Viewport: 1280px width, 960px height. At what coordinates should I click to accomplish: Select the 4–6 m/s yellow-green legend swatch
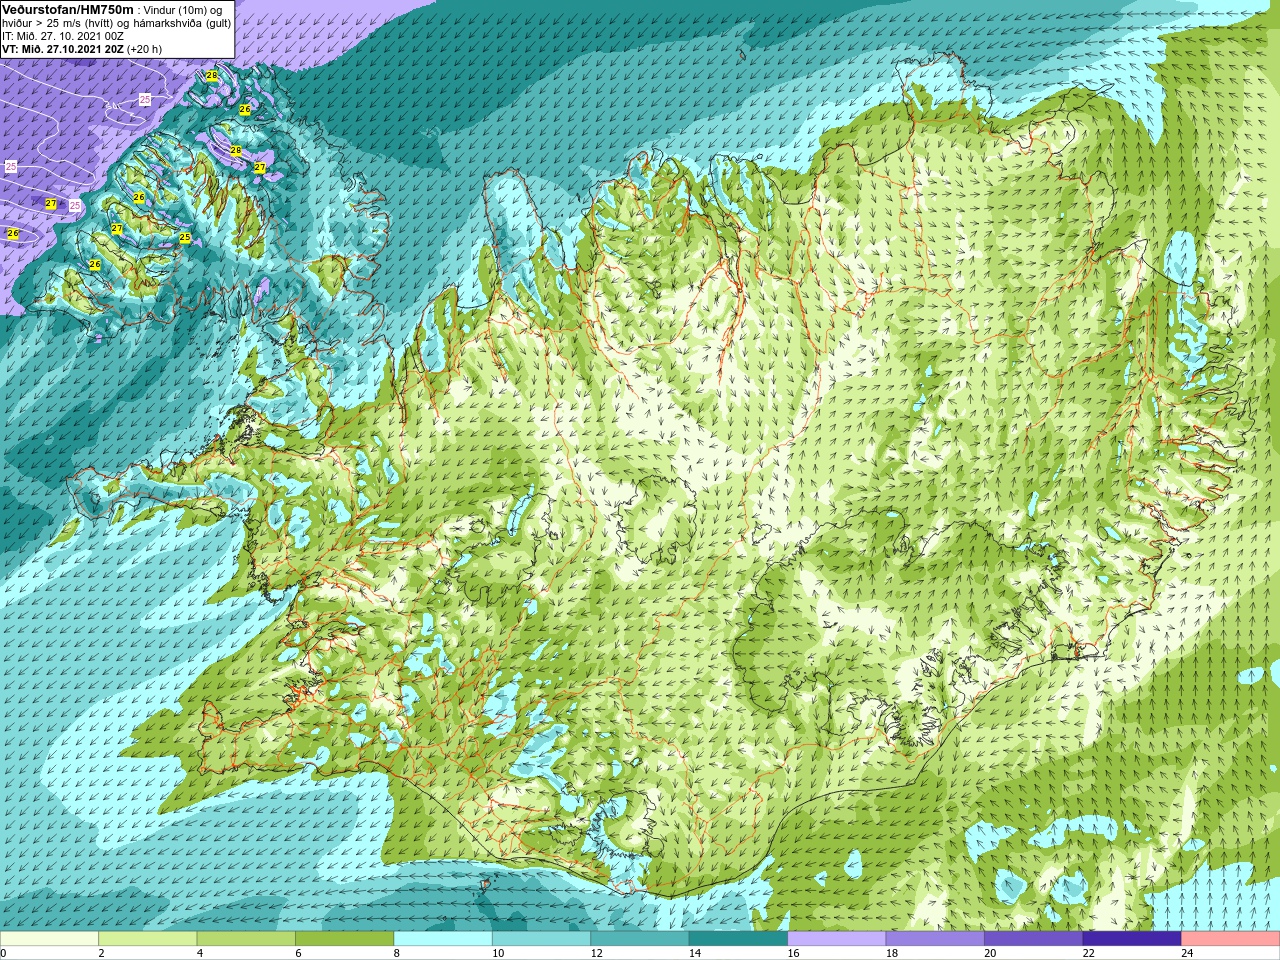[x=246, y=939]
